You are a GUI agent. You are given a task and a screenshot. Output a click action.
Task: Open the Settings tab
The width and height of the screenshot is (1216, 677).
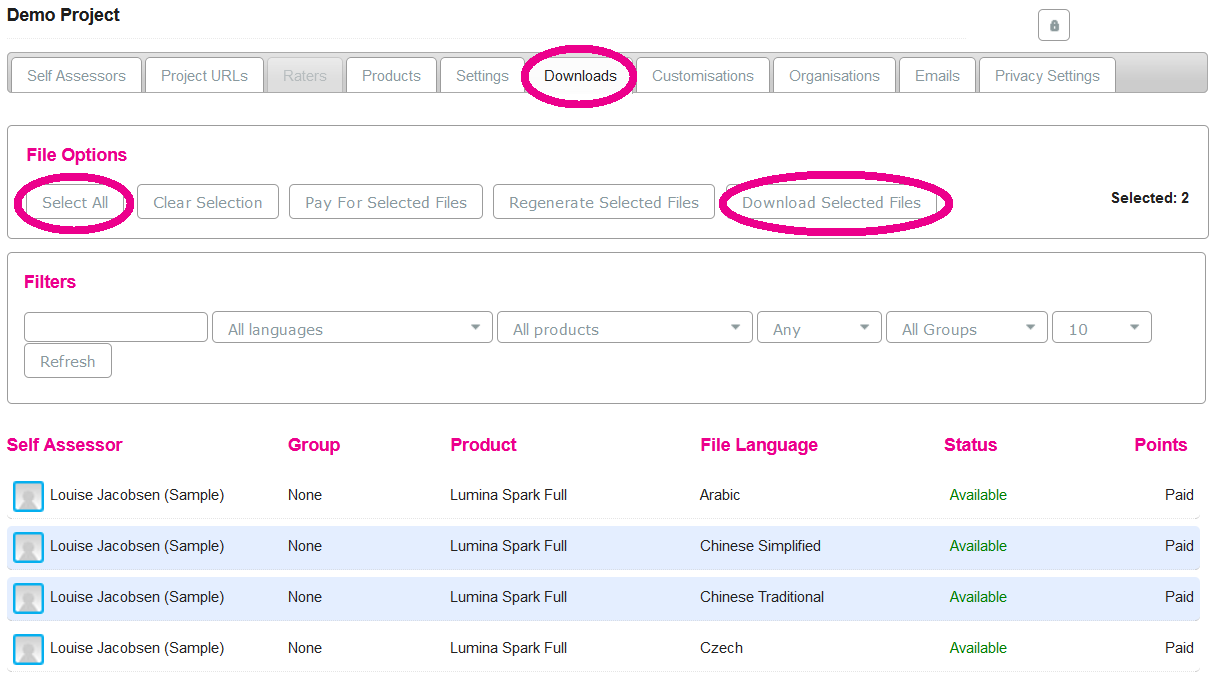482,75
